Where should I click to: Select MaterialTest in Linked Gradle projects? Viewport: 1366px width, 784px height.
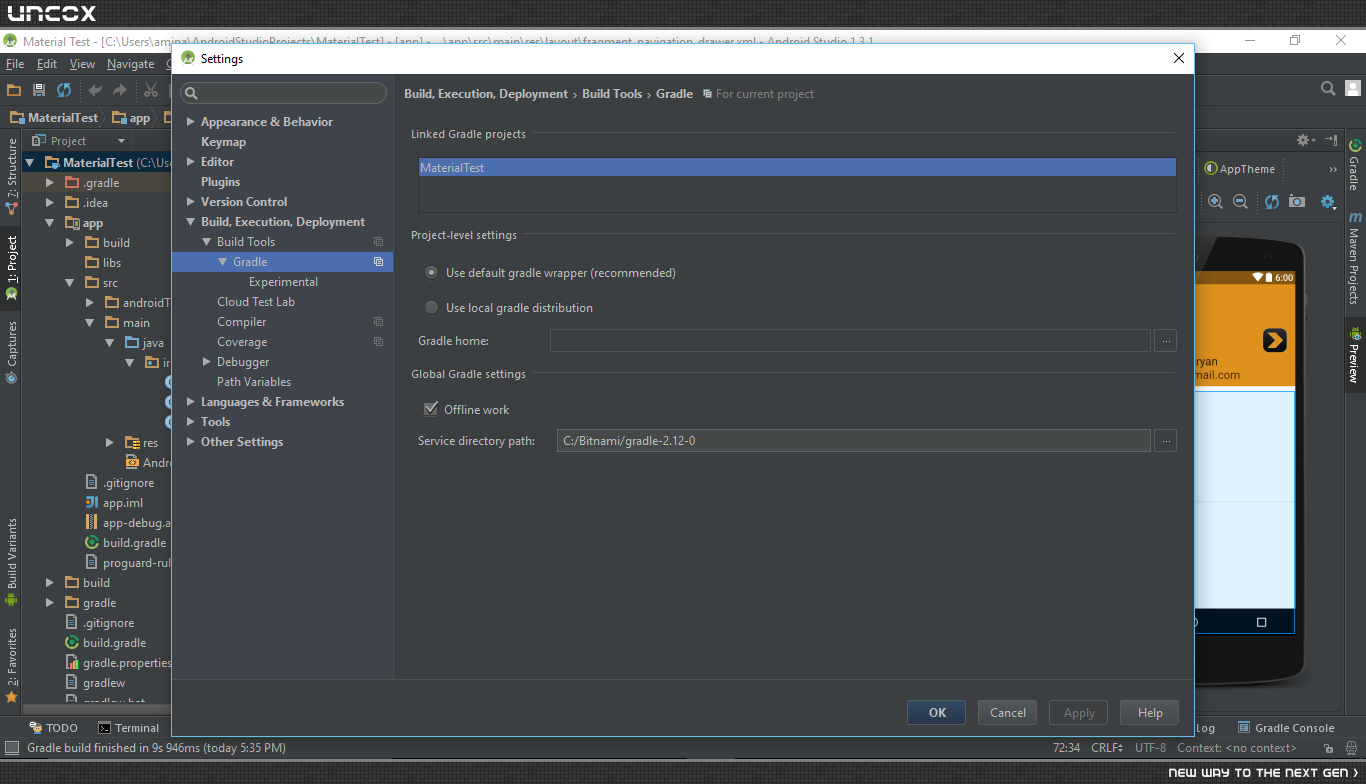tap(797, 168)
